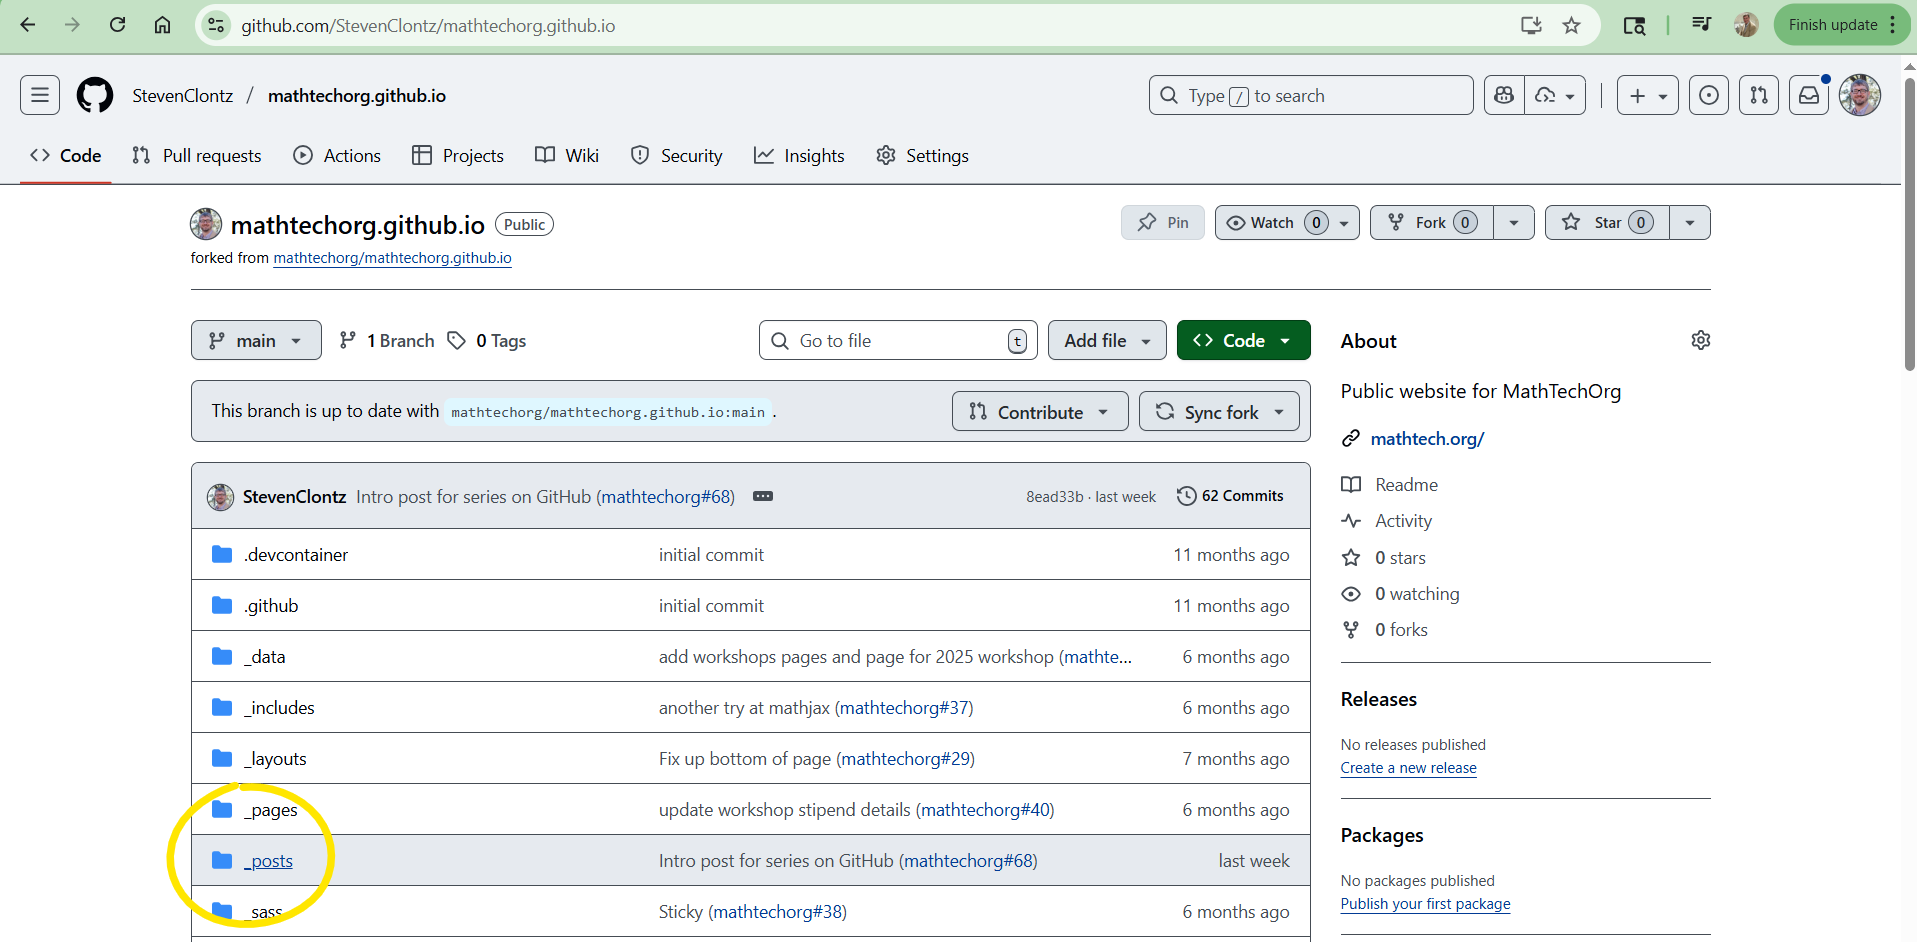The width and height of the screenshot is (1917, 942).
Task: Click the Go to file search field
Action: 897,341
